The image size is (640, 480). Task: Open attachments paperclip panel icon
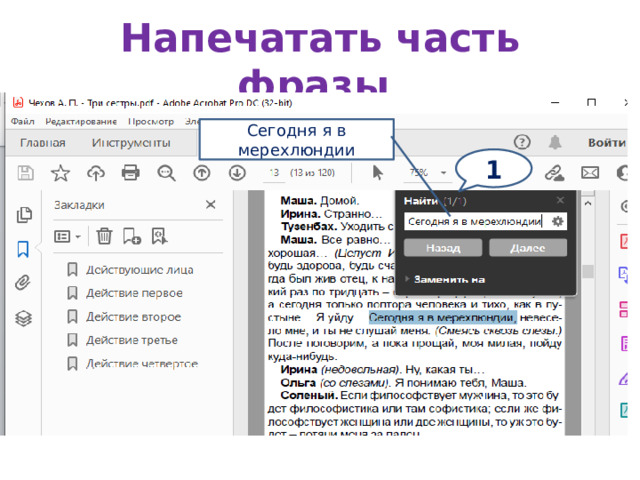pyautogui.click(x=23, y=282)
